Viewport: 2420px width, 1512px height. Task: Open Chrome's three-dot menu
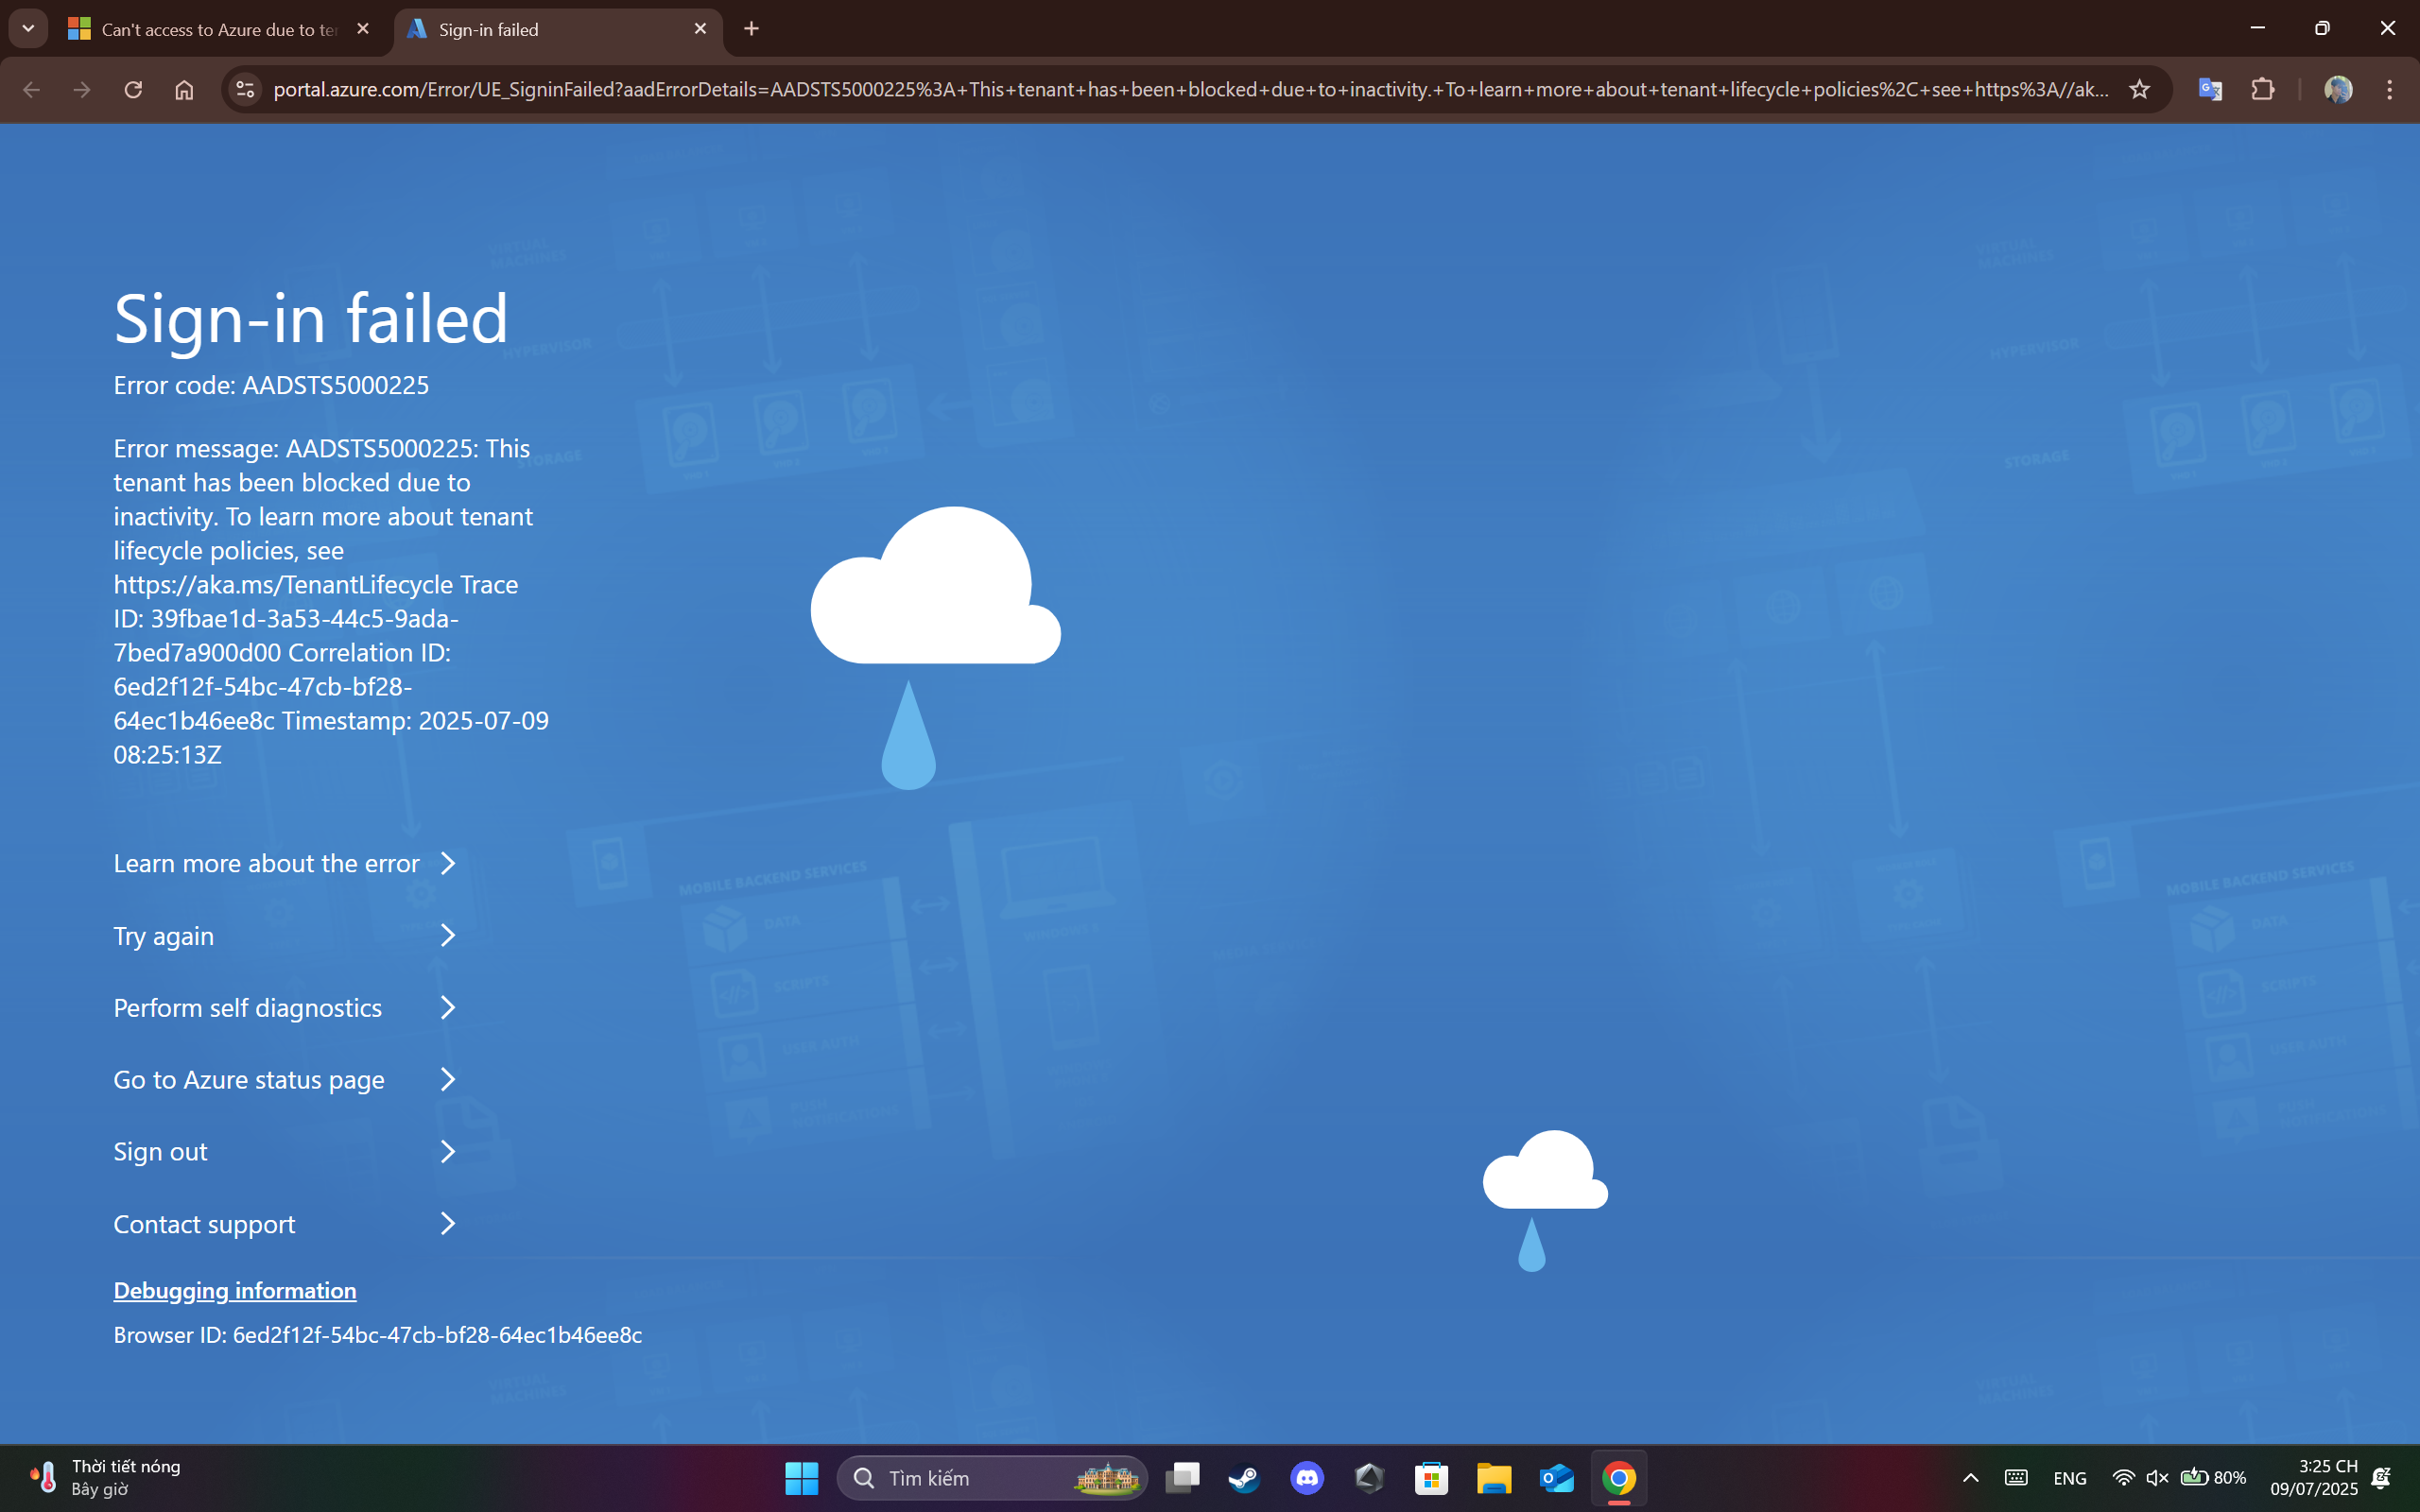(x=2390, y=90)
